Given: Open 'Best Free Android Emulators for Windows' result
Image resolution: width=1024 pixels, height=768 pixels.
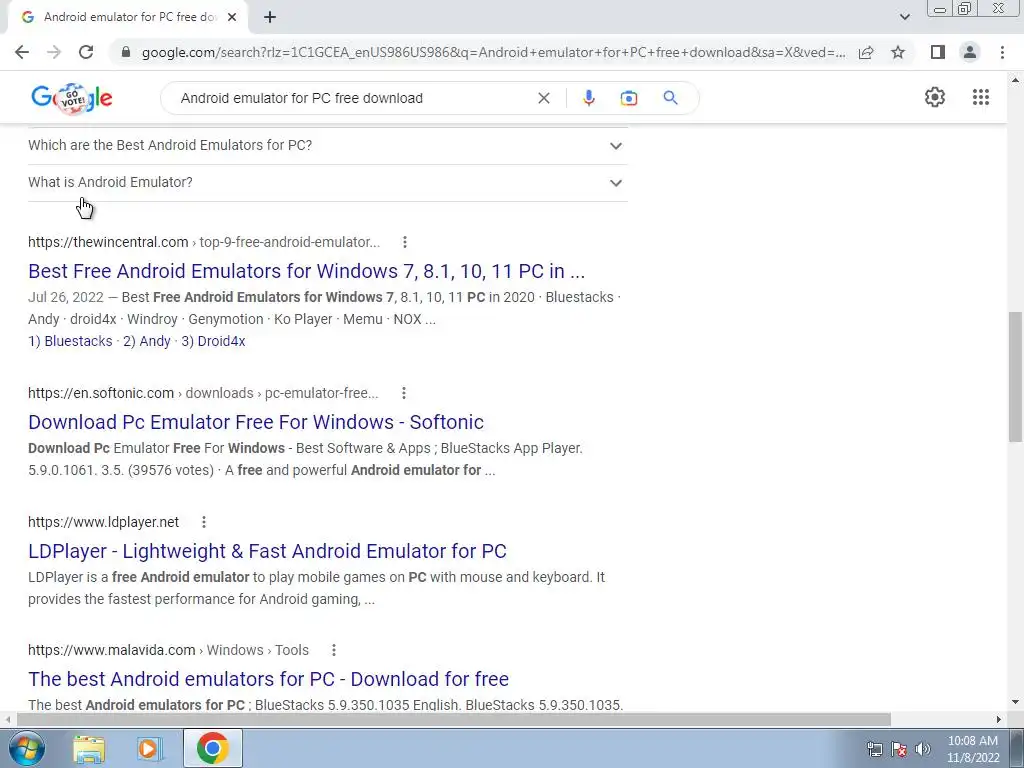Looking at the screenshot, I should [x=306, y=271].
